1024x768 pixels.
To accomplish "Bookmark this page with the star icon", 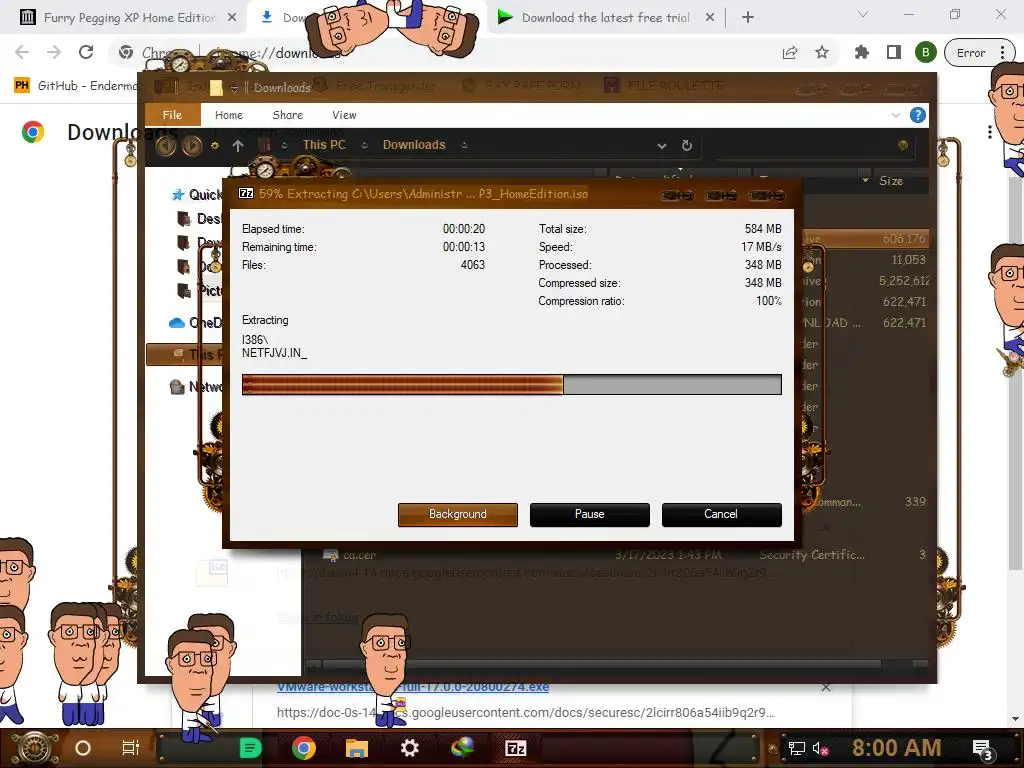I will pos(822,53).
